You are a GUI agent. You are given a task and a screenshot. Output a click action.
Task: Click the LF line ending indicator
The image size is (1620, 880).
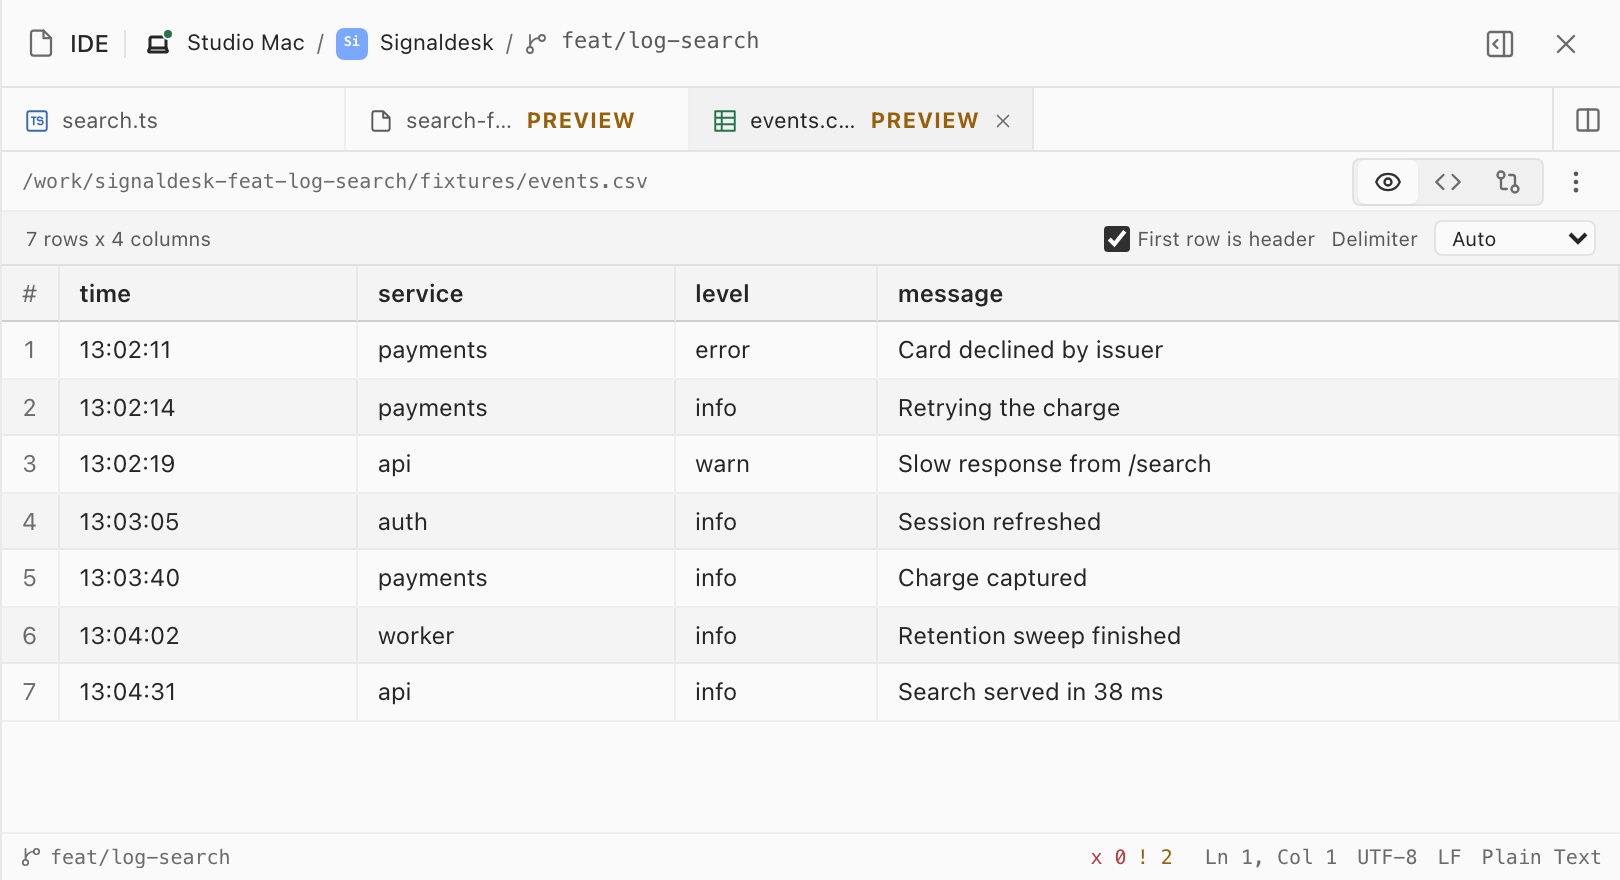(1449, 857)
